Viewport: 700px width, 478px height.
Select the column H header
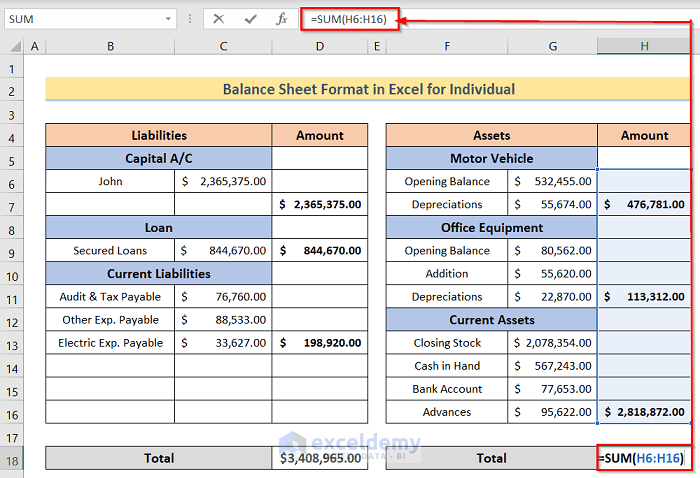click(644, 46)
